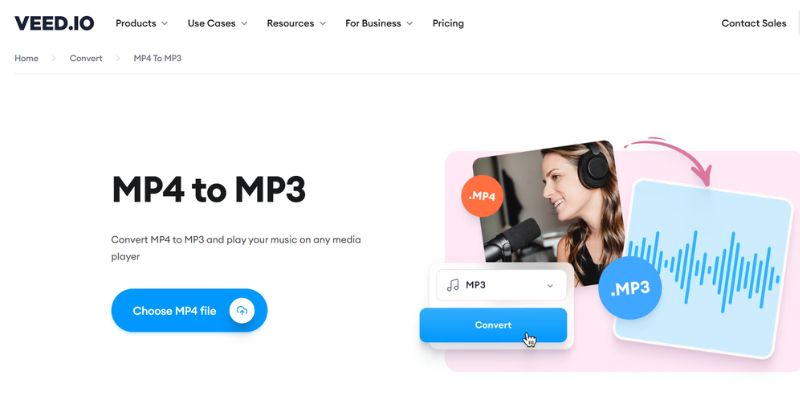800x400 pixels.
Task: Expand the Use Cases menu chevron
Action: 244,23
